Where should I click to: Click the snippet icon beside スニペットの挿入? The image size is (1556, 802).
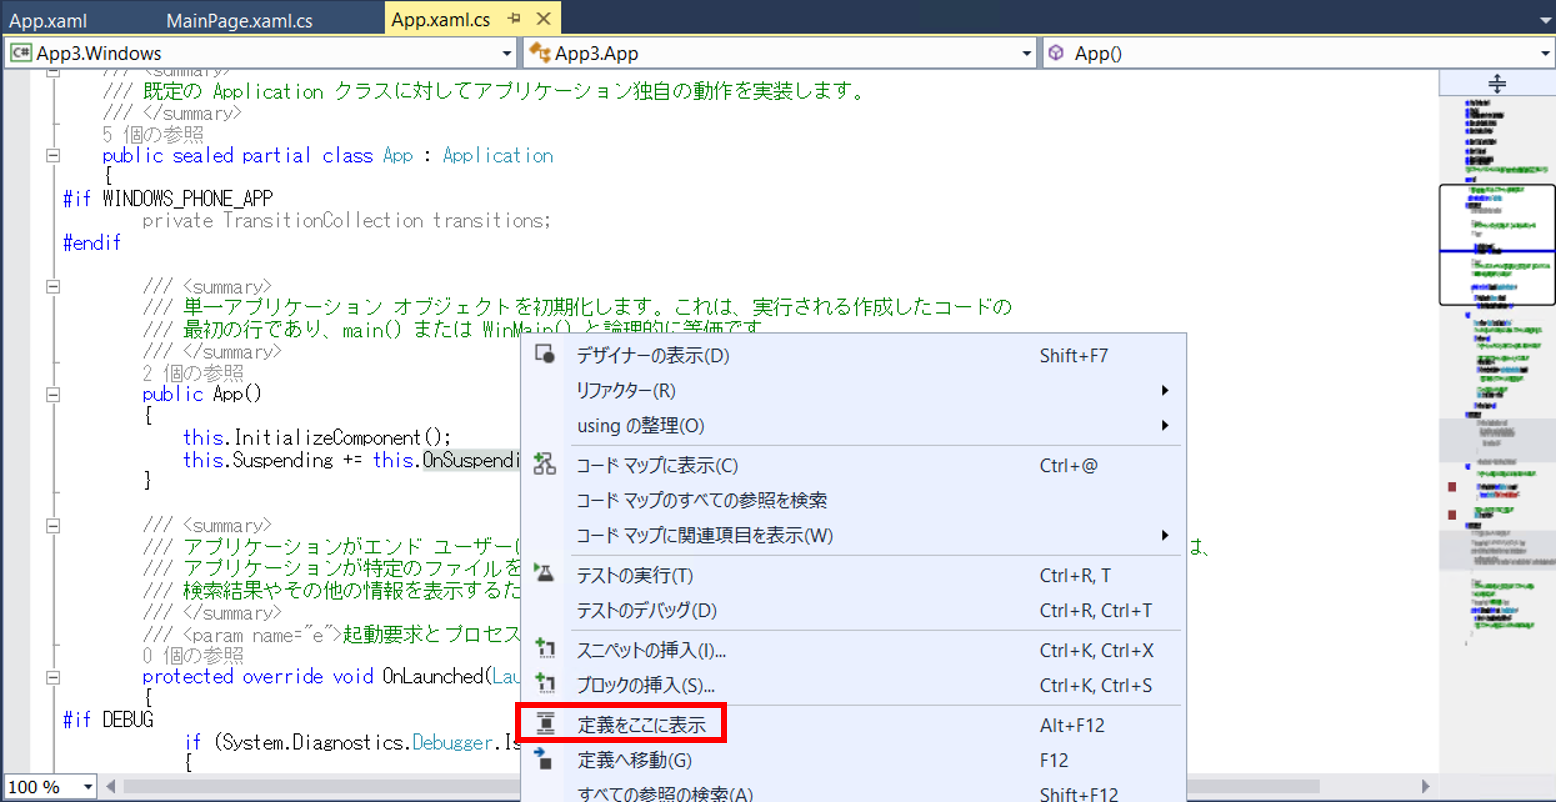tap(545, 649)
